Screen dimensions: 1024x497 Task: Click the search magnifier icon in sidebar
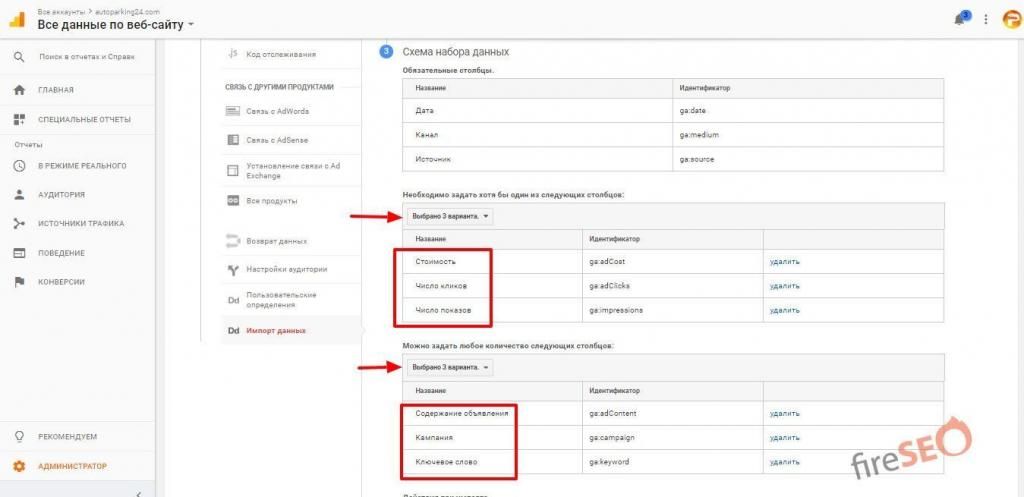pos(19,57)
